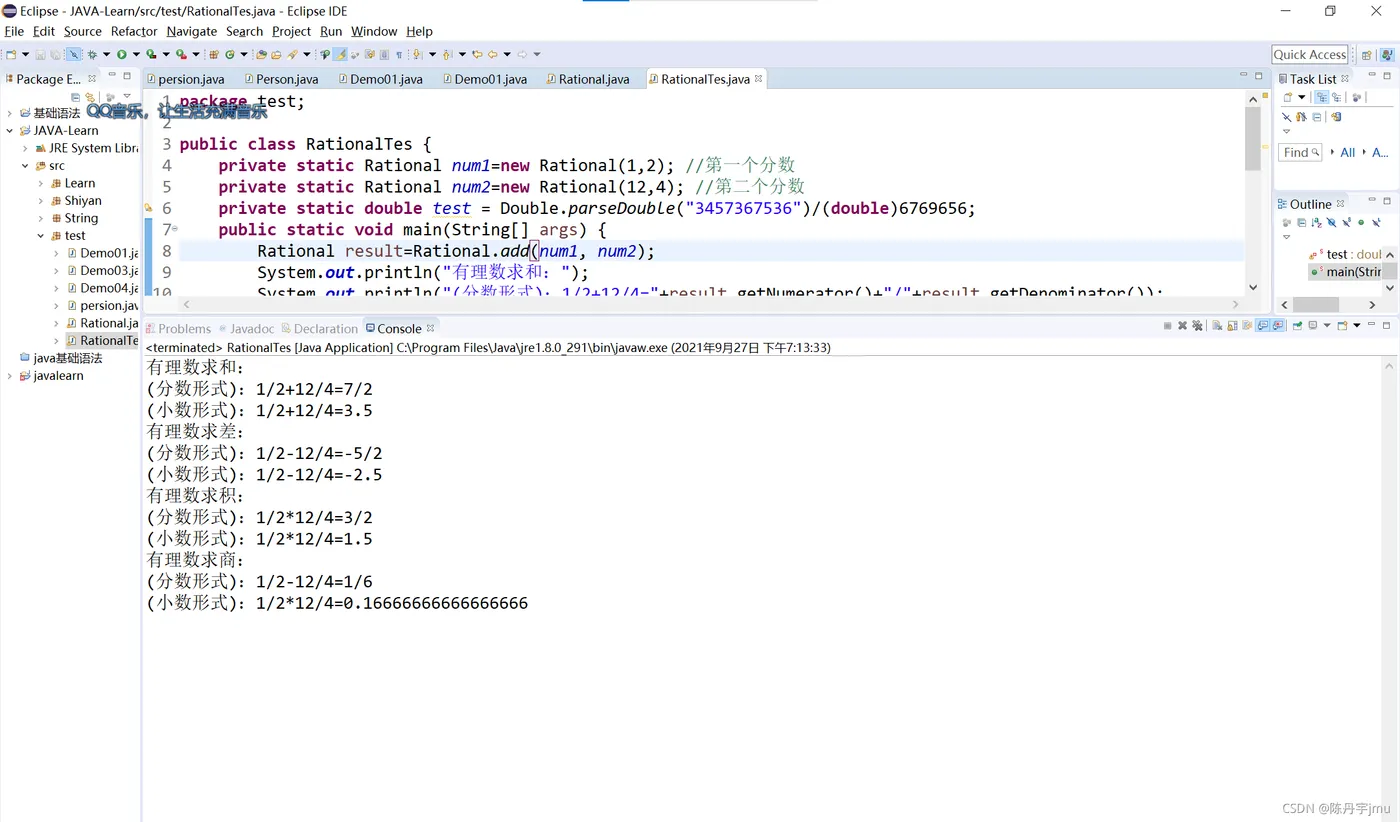1400x822 pixels.
Task: Click Clear Console icon
Action: click(x=1217, y=326)
